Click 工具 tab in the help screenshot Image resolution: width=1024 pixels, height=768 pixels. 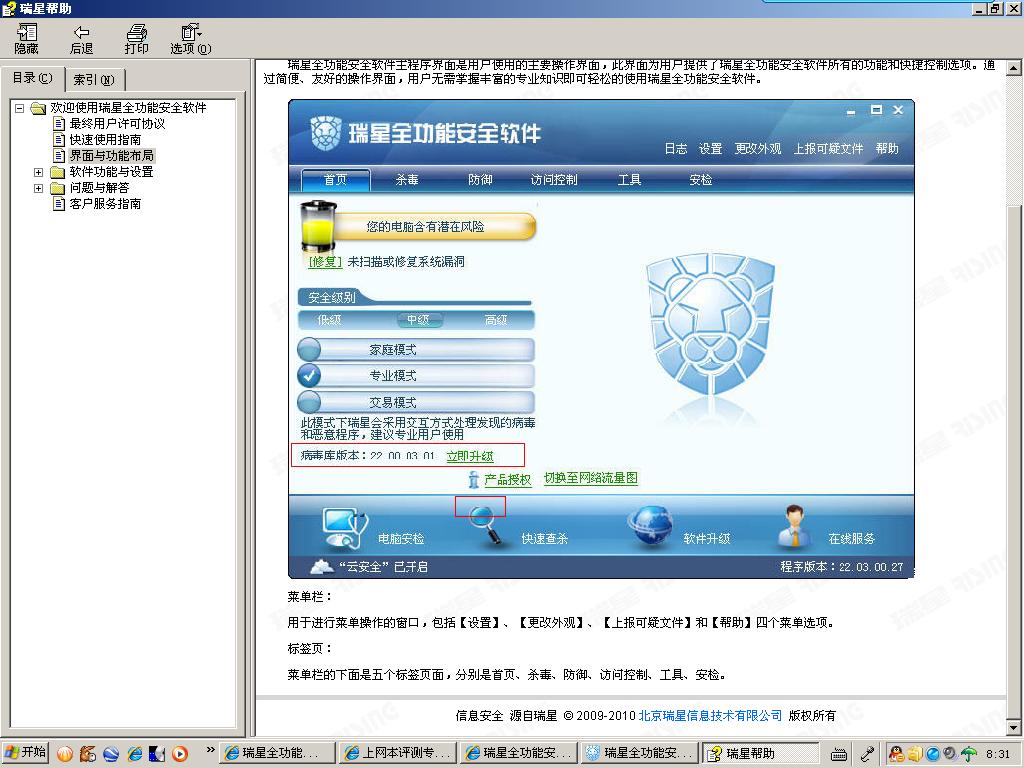[629, 180]
